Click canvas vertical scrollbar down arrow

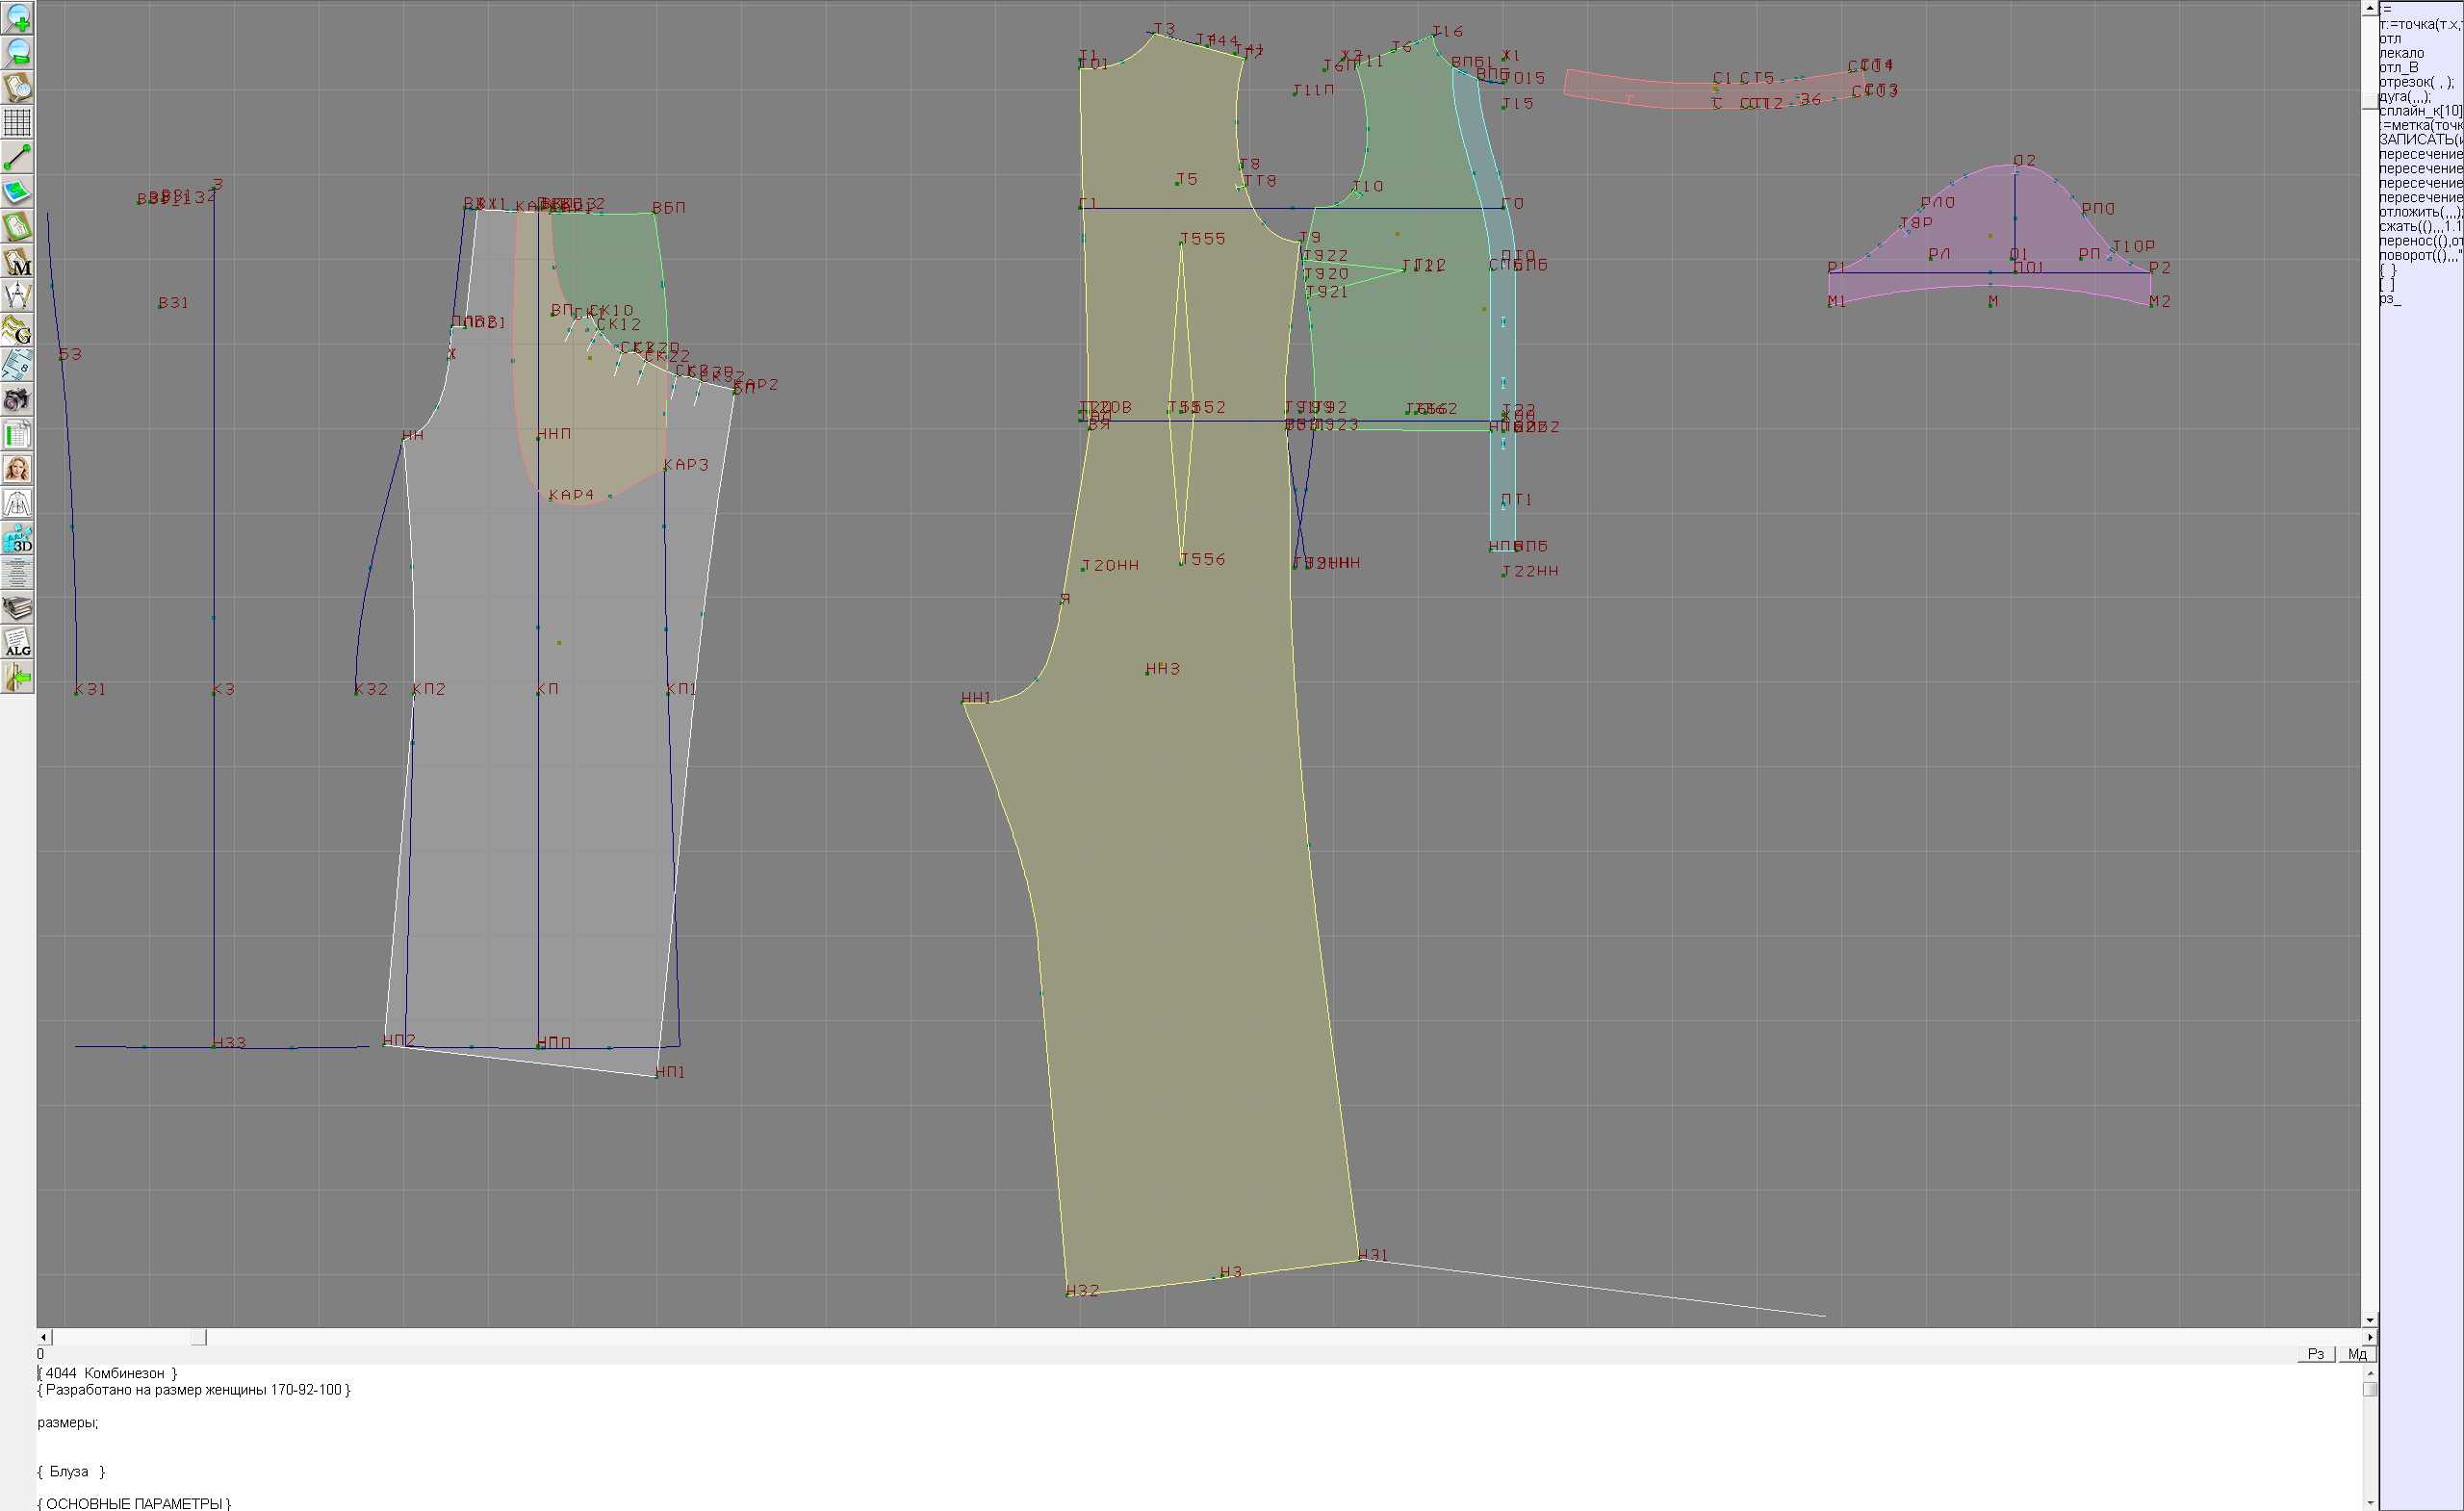tap(2369, 1320)
